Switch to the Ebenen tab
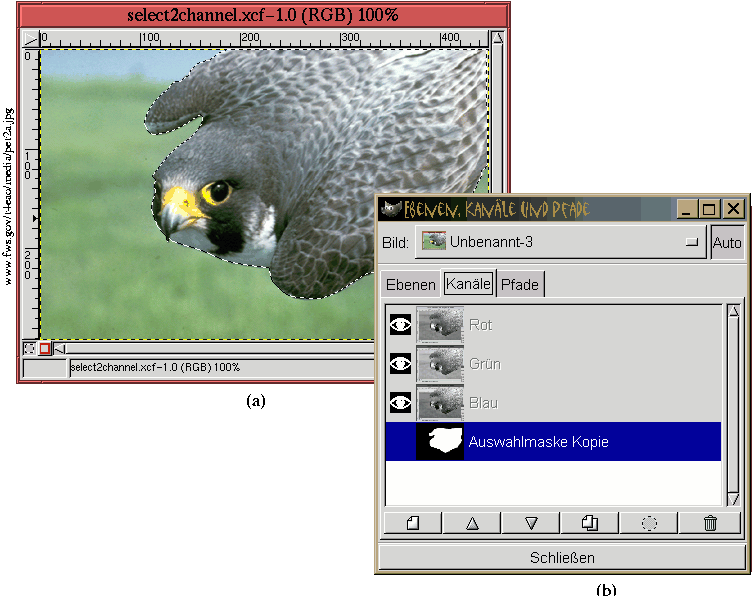The height and width of the screenshot is (596, 752). [x=410, y=285]
